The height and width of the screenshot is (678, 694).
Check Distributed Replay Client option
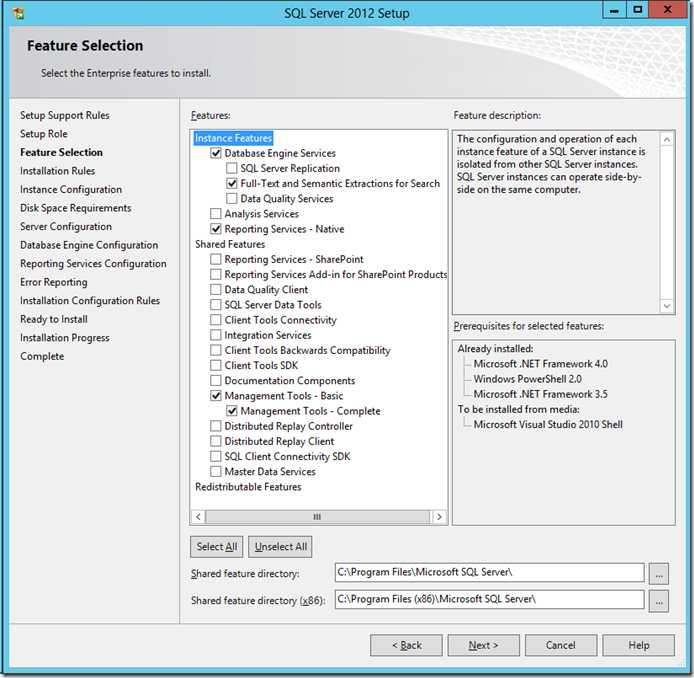coord(216,441)
